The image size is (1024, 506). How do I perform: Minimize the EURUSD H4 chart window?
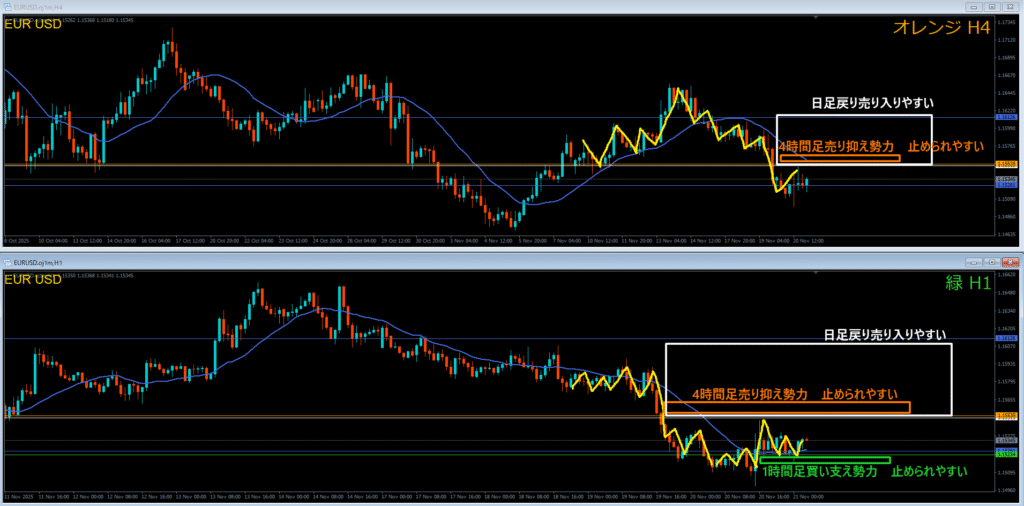974,7
